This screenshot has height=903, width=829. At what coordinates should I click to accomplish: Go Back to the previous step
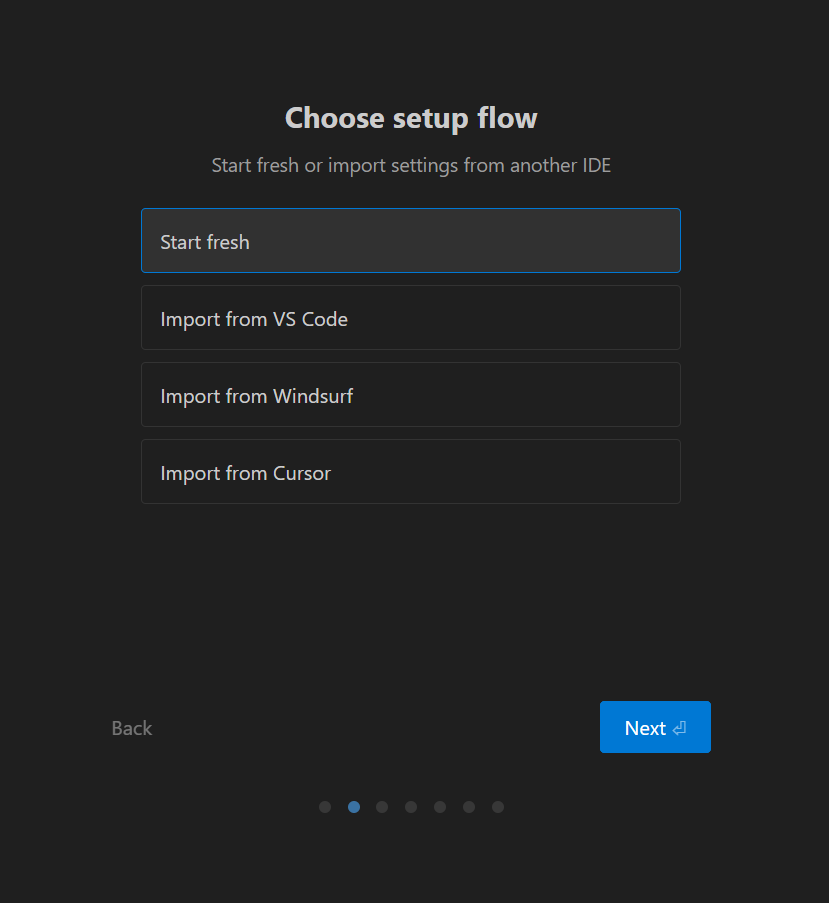pos(132,728)
